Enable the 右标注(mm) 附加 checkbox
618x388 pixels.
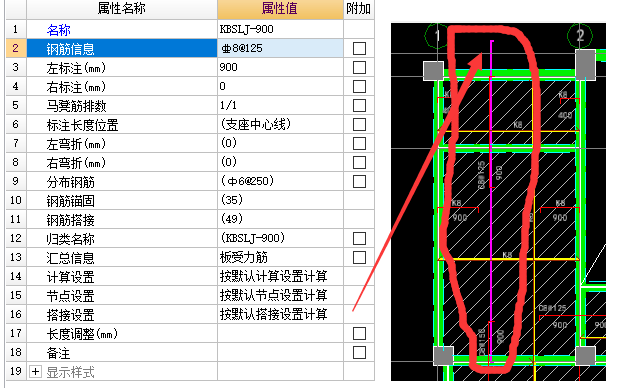[x=359, y=86]
